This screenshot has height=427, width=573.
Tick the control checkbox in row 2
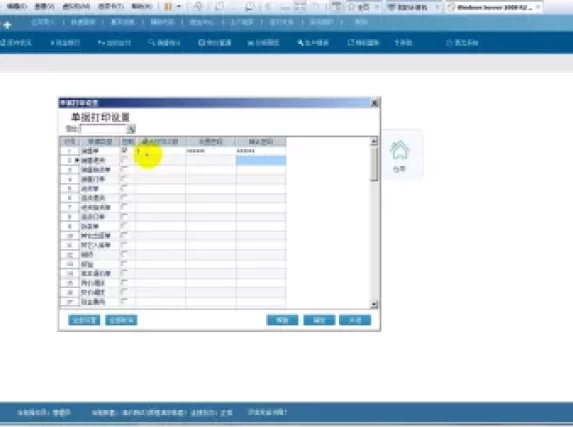point(125,160)
